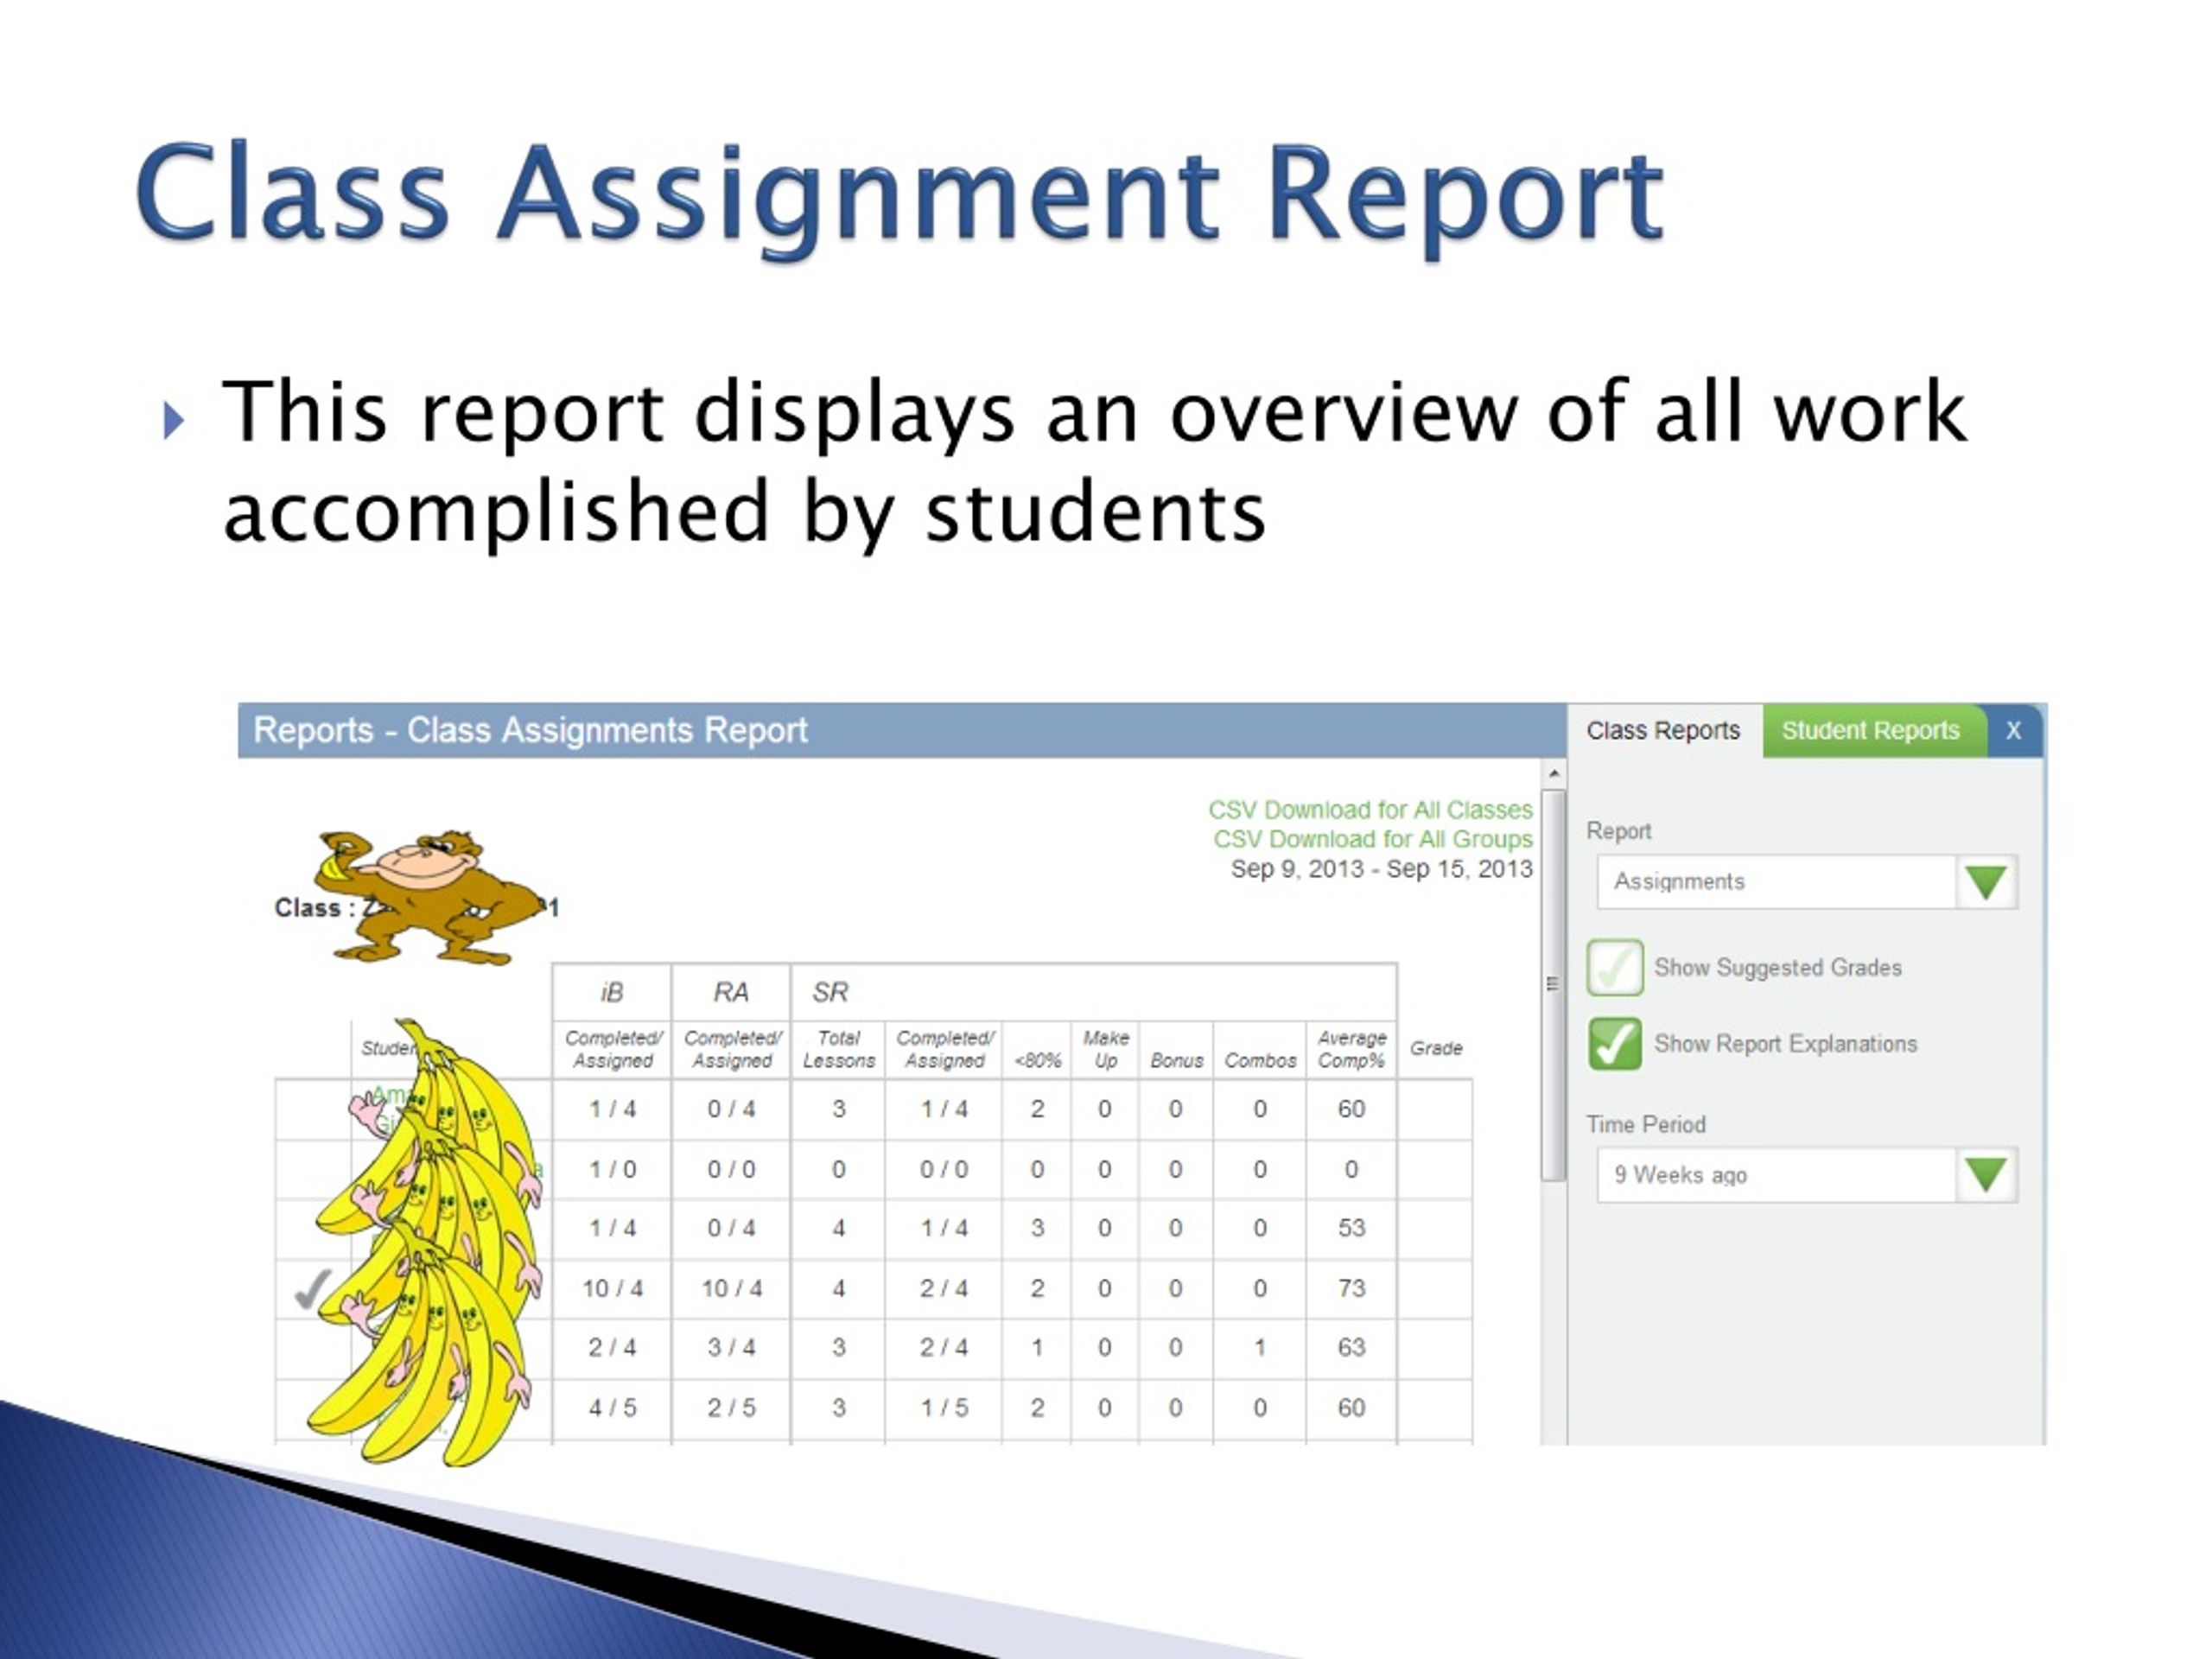The image size is (2212, 1659).
Task: Open the Assignments report dropdown
Action: coord(1806,882)
